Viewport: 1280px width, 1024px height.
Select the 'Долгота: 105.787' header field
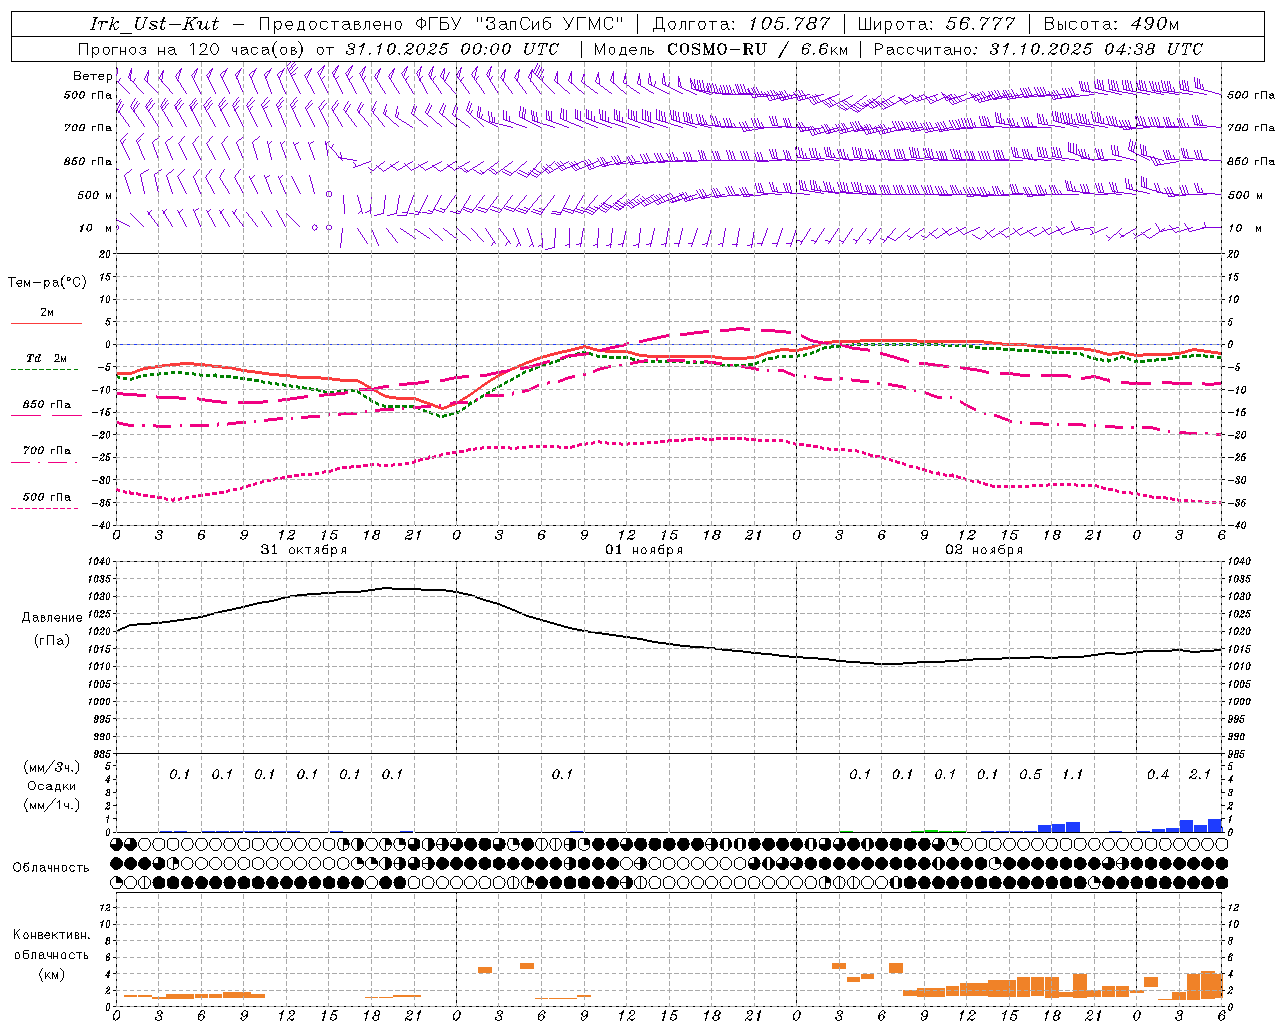pyautogui.click(x=741, y=24)
